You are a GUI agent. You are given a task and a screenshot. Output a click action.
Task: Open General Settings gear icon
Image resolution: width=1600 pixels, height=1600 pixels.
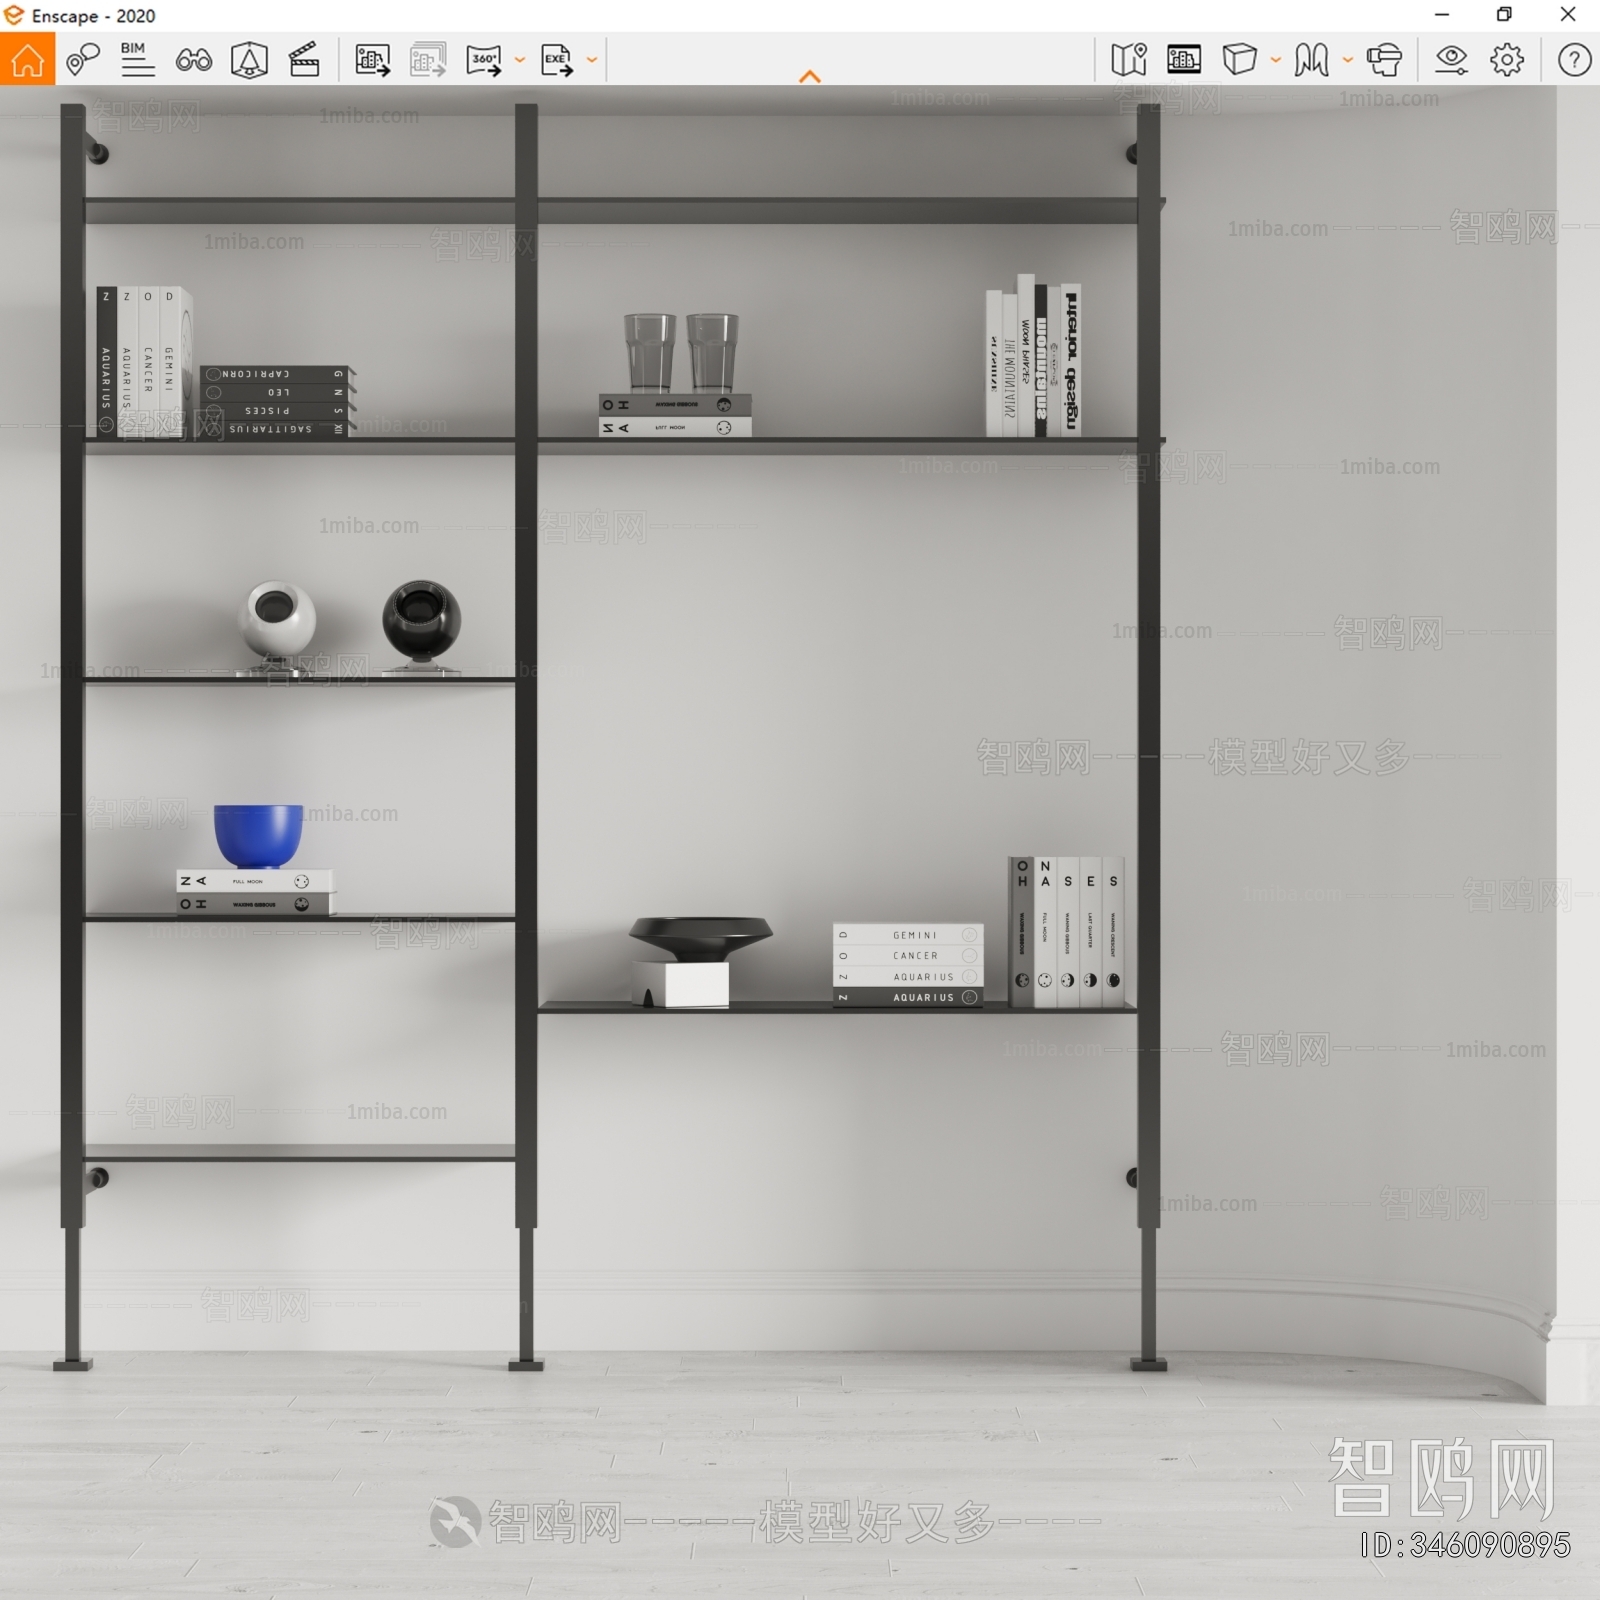pos(1507,60)
